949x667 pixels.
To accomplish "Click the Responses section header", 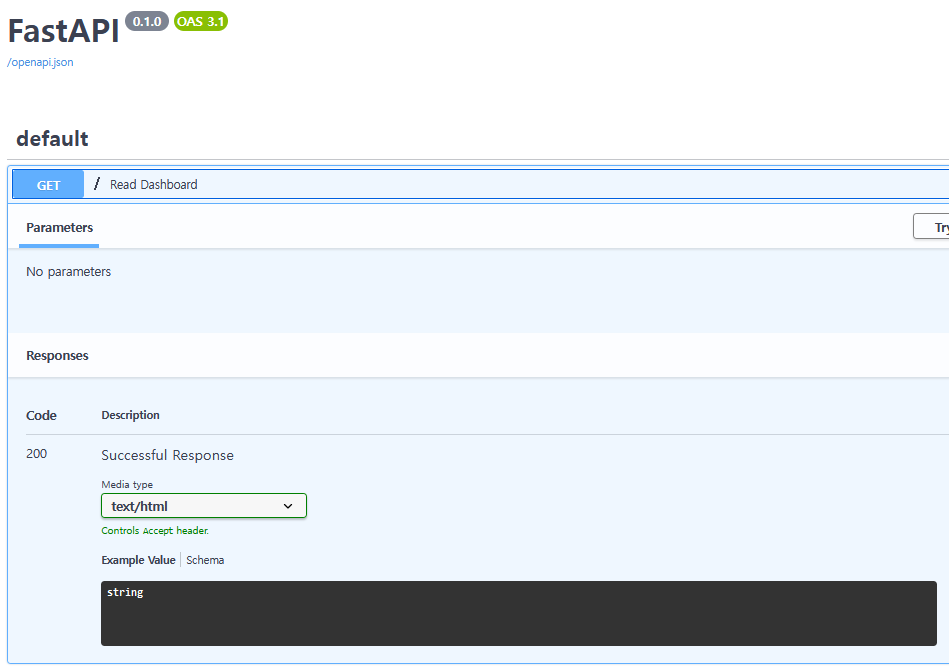I will (x=57, y=356).
